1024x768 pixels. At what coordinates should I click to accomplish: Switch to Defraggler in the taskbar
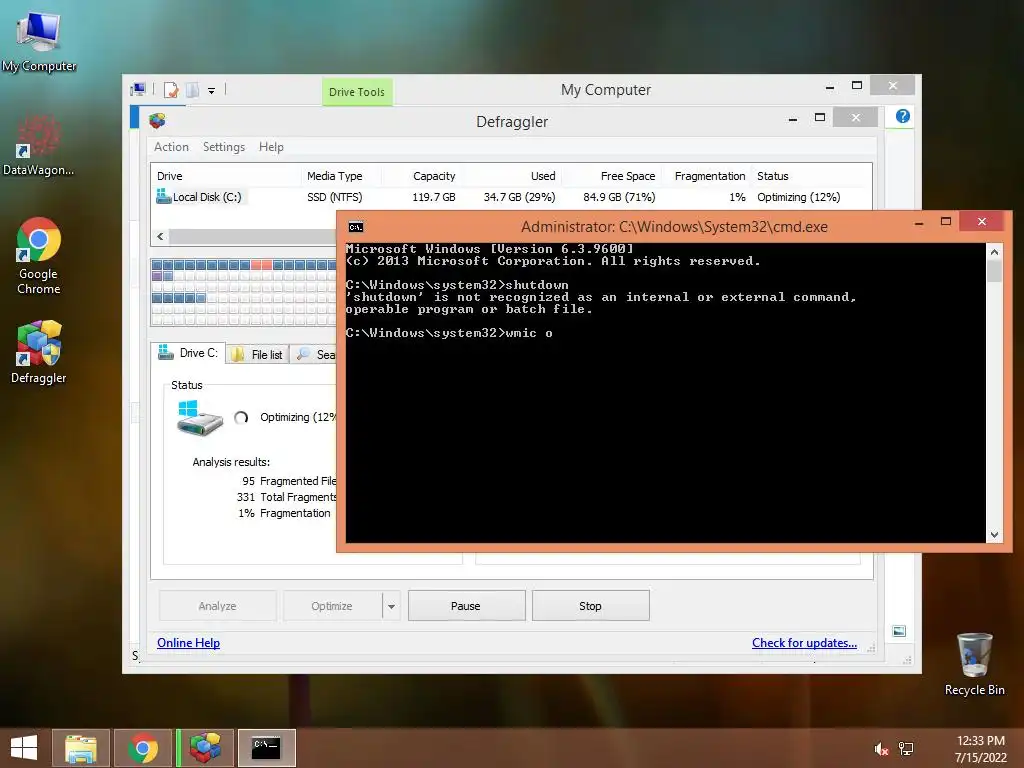coord(205,748)
